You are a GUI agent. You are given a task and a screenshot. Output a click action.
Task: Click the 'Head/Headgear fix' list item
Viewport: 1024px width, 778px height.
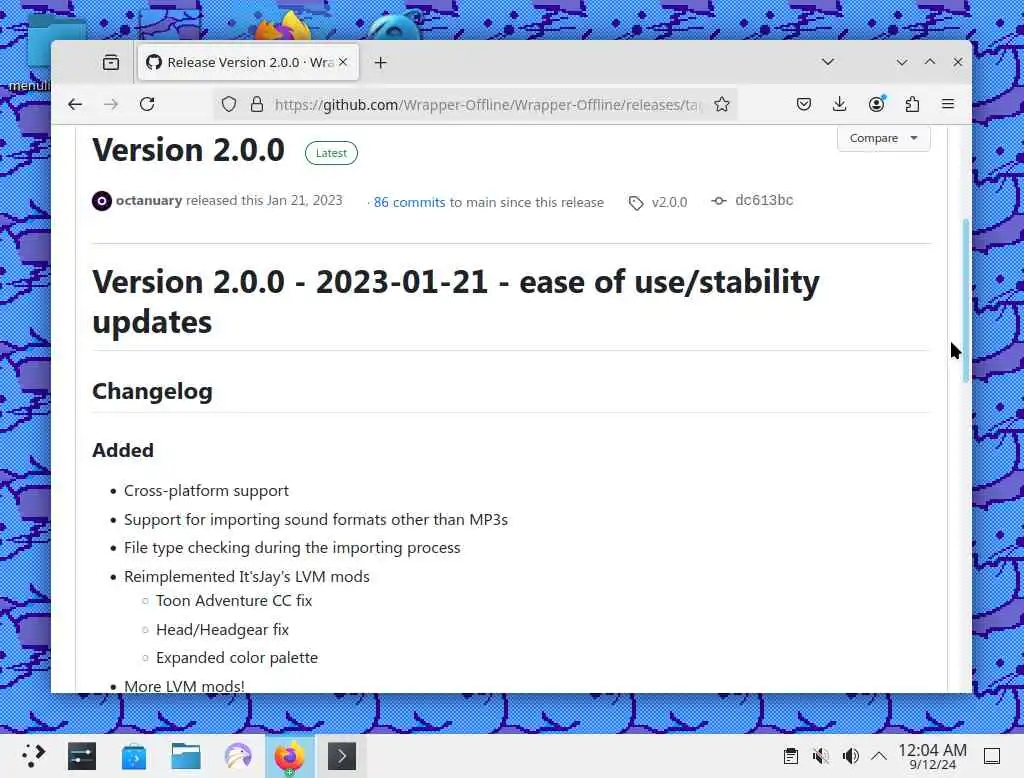[222, 629]
